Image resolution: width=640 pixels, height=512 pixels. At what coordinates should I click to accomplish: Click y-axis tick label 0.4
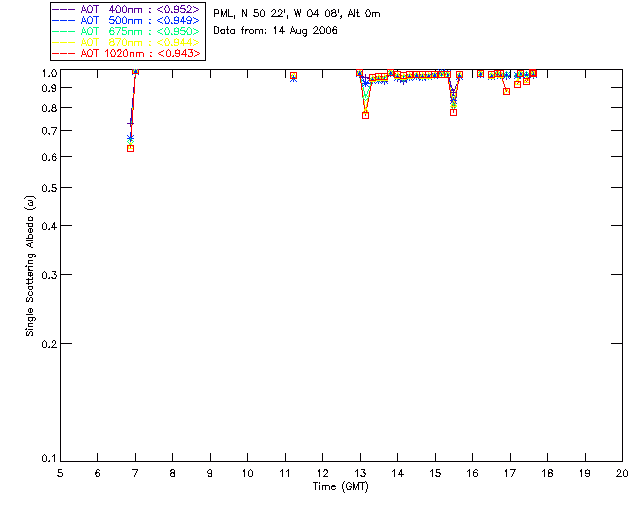tap(49, 226)
